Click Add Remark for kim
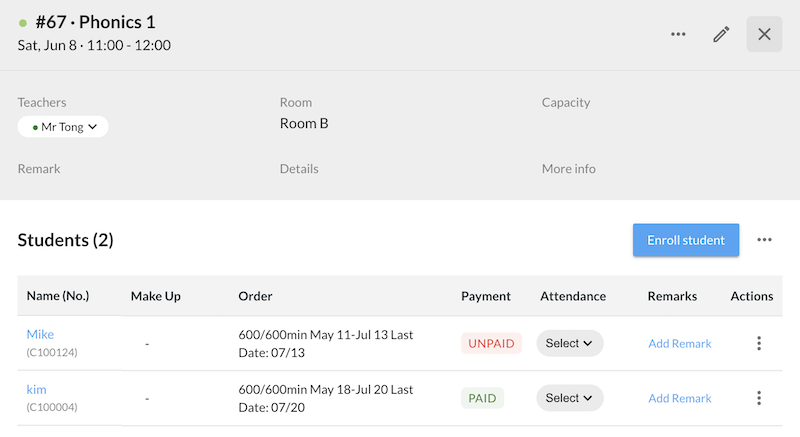Viewport: 800px width, 437px height. [680, 398]
